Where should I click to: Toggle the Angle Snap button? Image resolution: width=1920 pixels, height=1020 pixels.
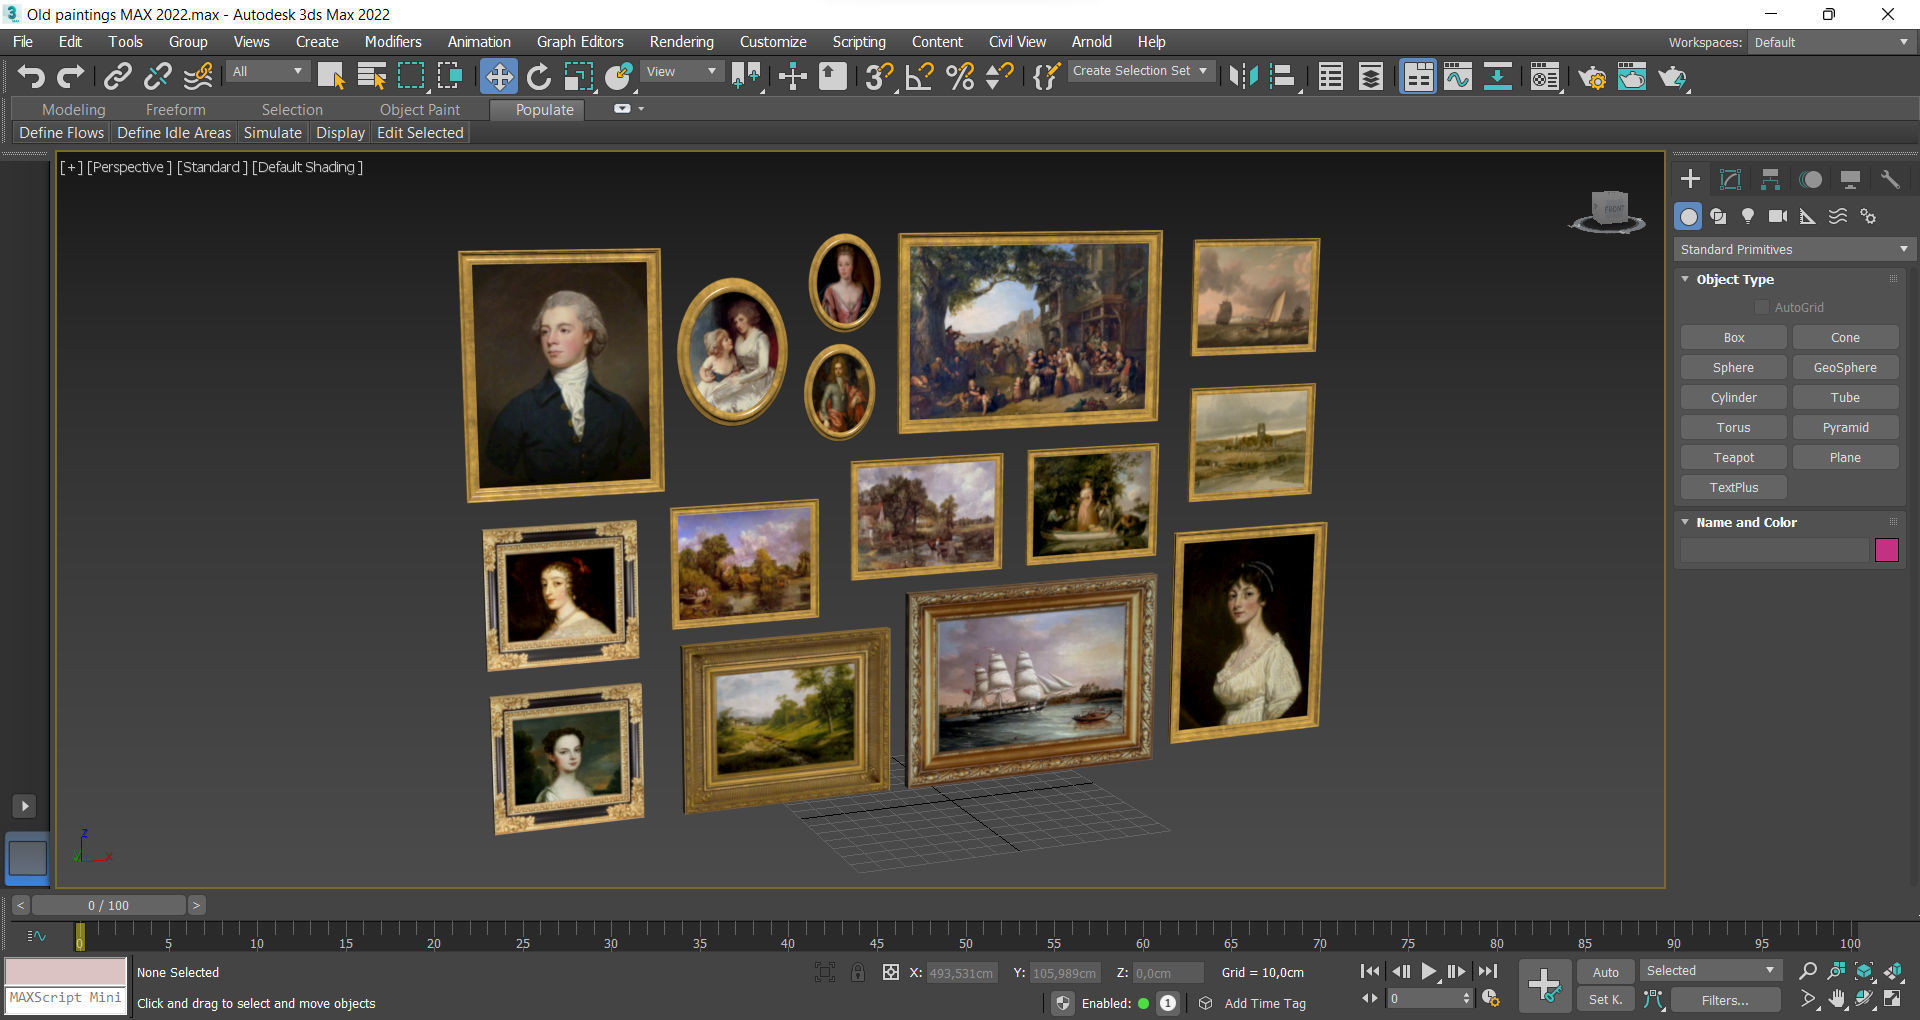(x=919, y=76)
